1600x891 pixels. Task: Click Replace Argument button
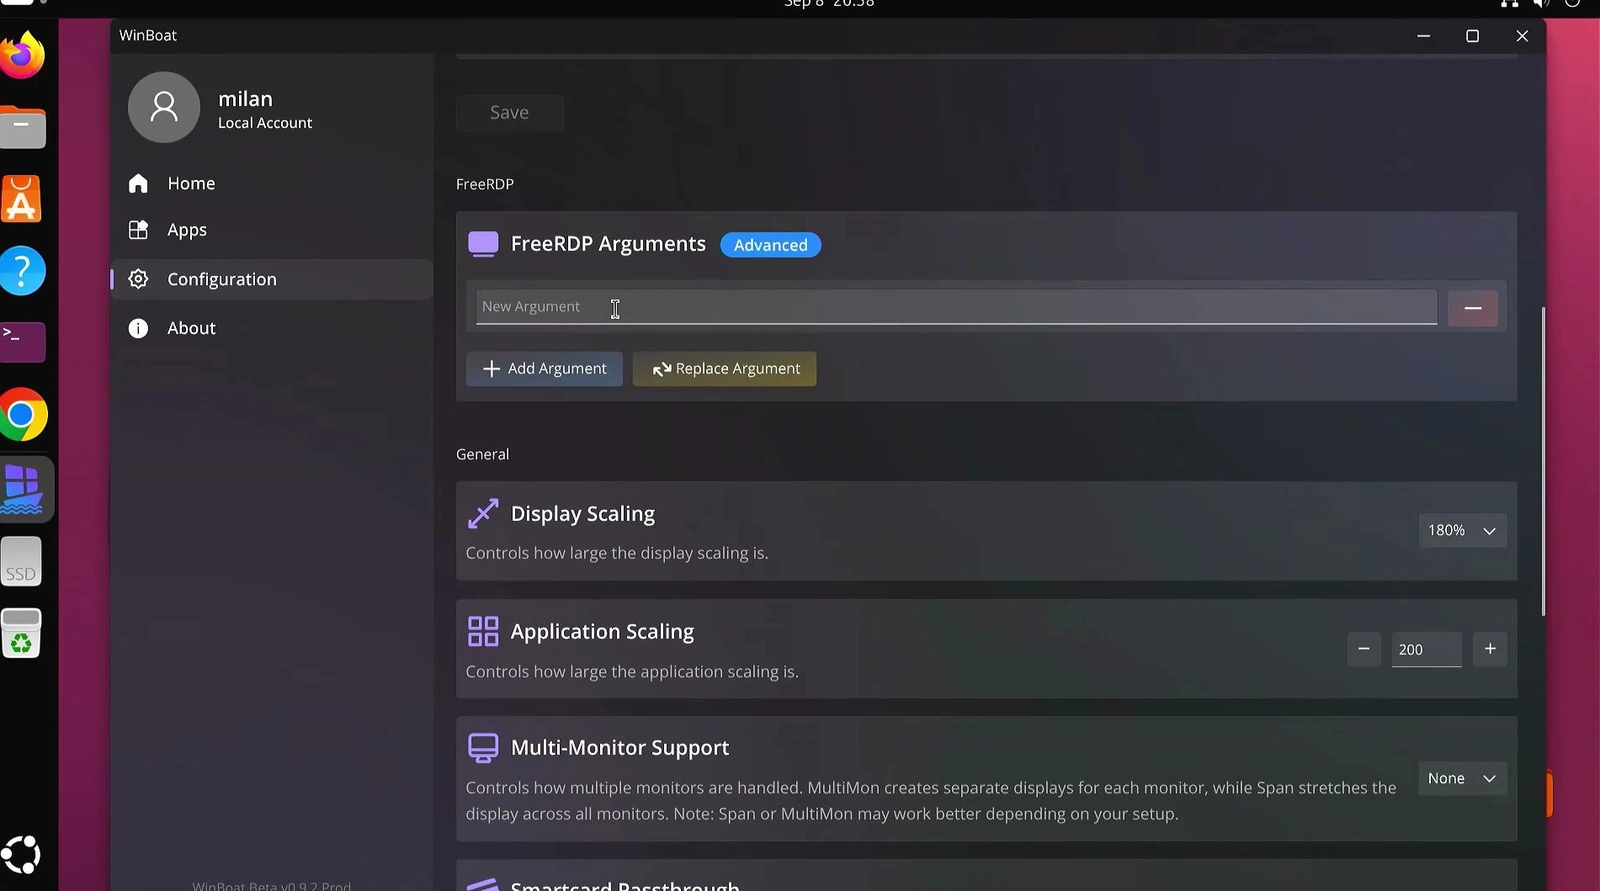point(724,369)
